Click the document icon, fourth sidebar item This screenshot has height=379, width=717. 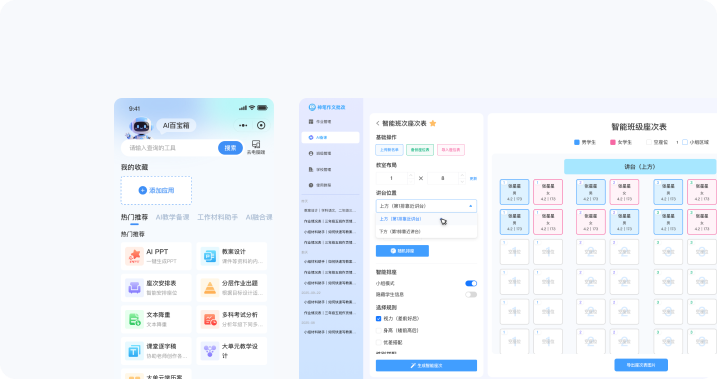pyautogui.click(x=311, y=169)
